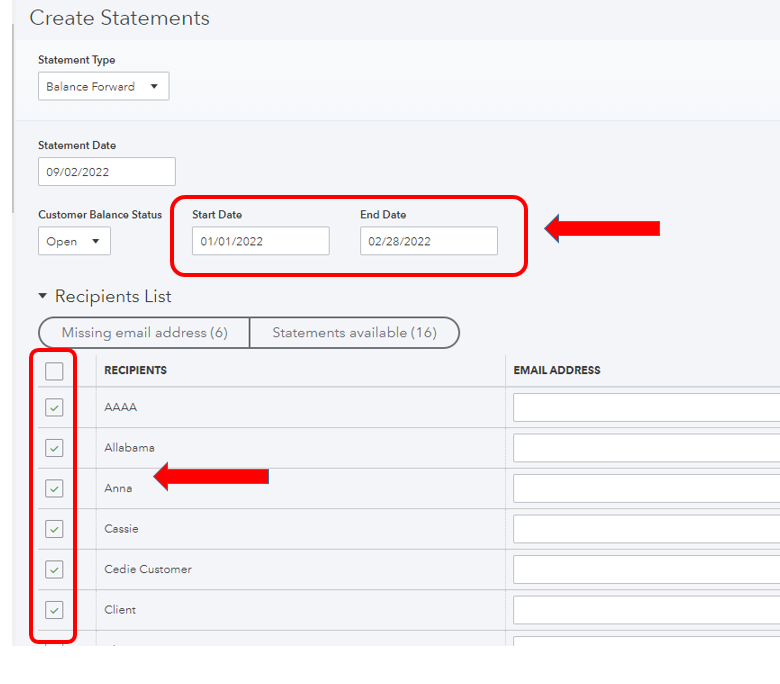Uncheck the Anna recipient checkbox

[x=54, y=489]
